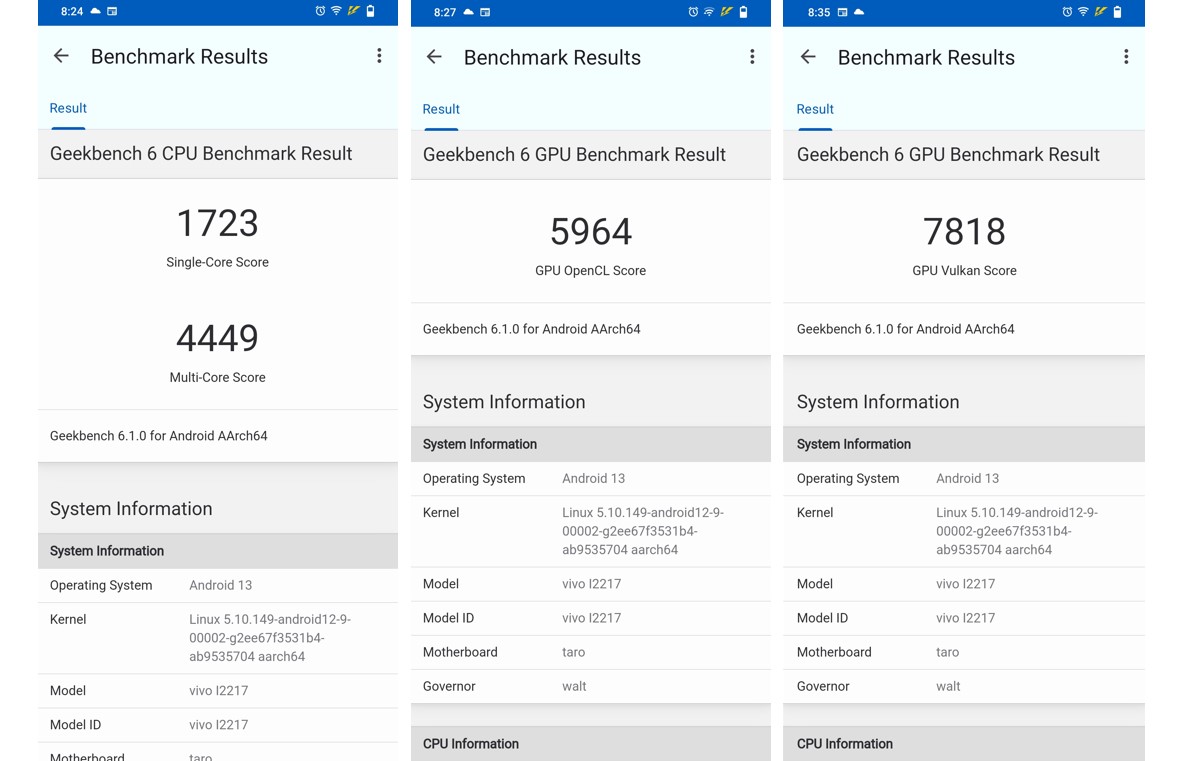
Task: Tap back arrow on Vulkan result screen
Action: pyautogui.click(x=808, y=57)
